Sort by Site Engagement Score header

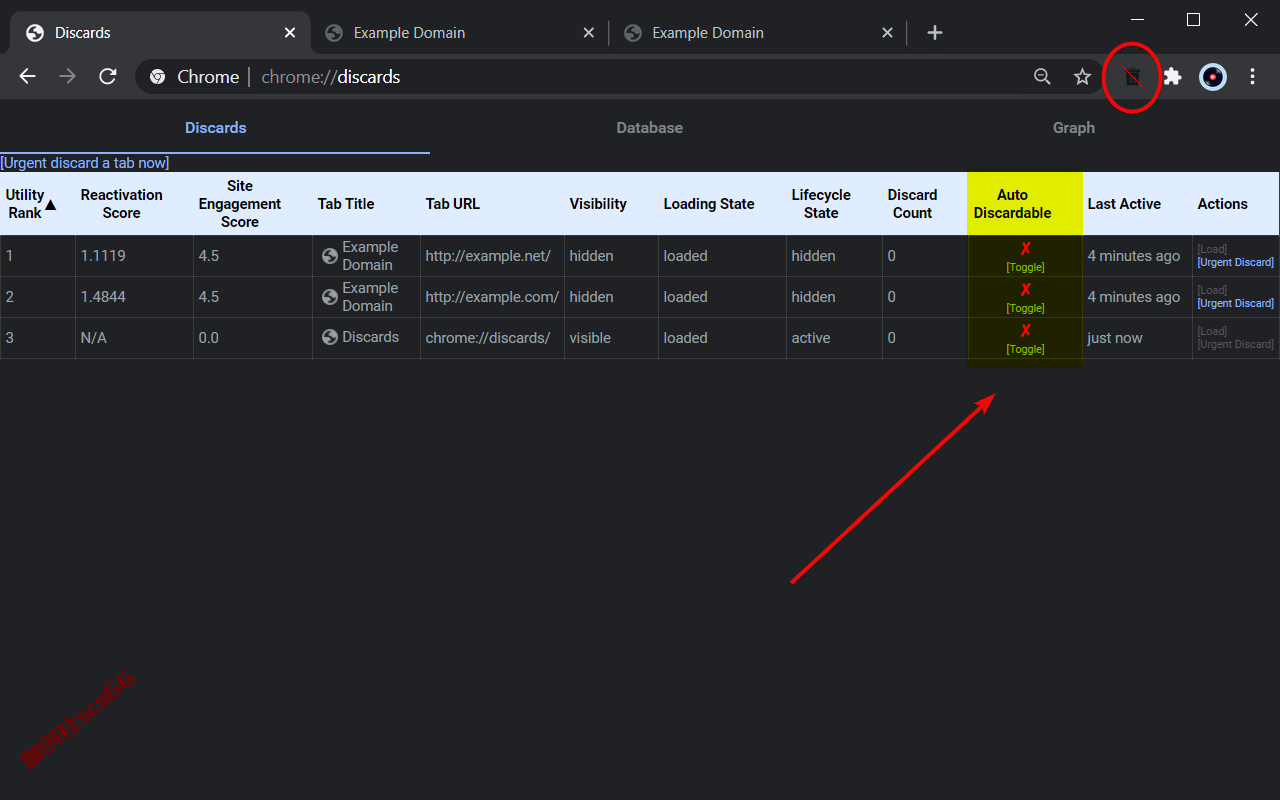[x=252, y=204]
